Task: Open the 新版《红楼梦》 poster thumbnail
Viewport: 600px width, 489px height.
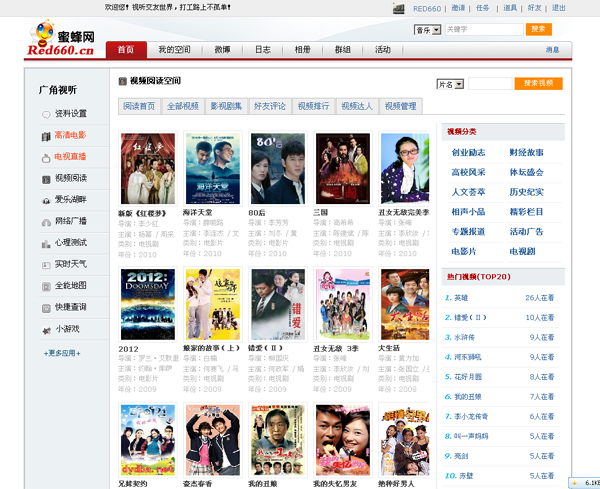Action: pos(148,168)
